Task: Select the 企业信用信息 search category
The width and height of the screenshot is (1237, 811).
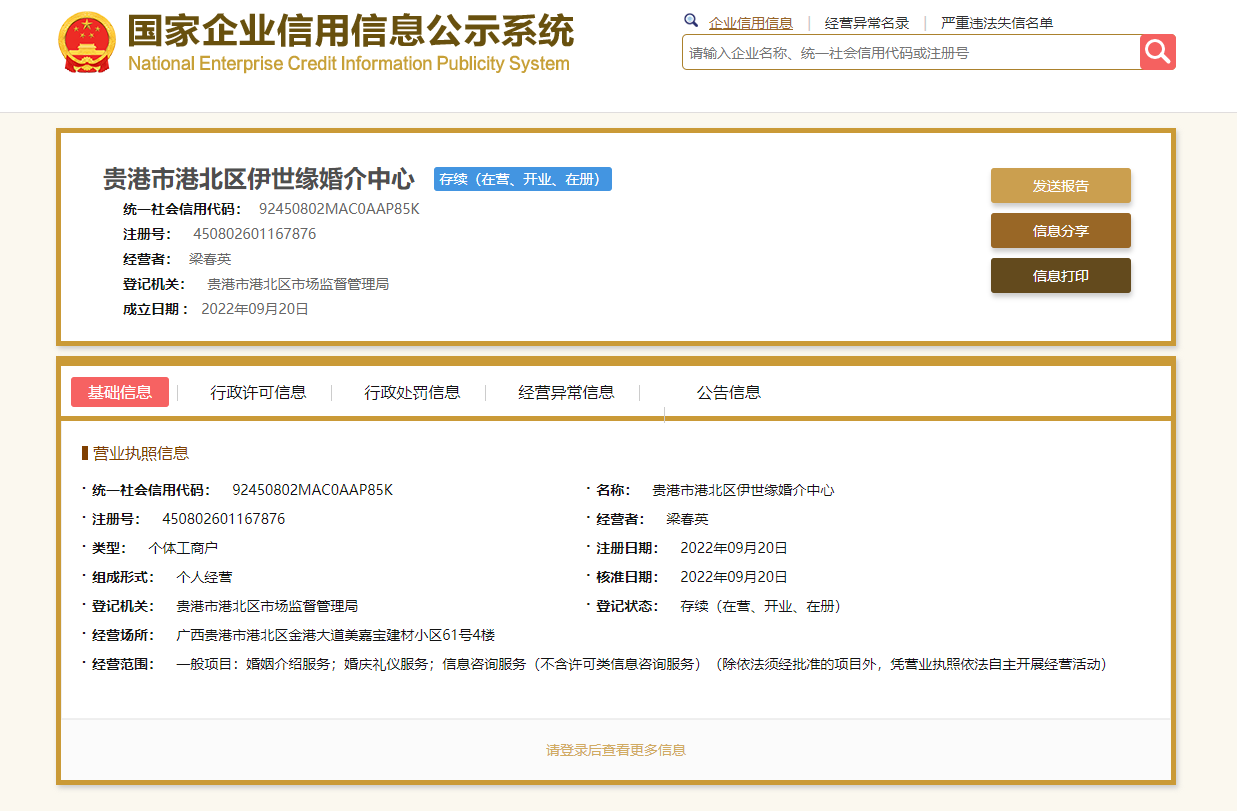Action: pos(751,23)
